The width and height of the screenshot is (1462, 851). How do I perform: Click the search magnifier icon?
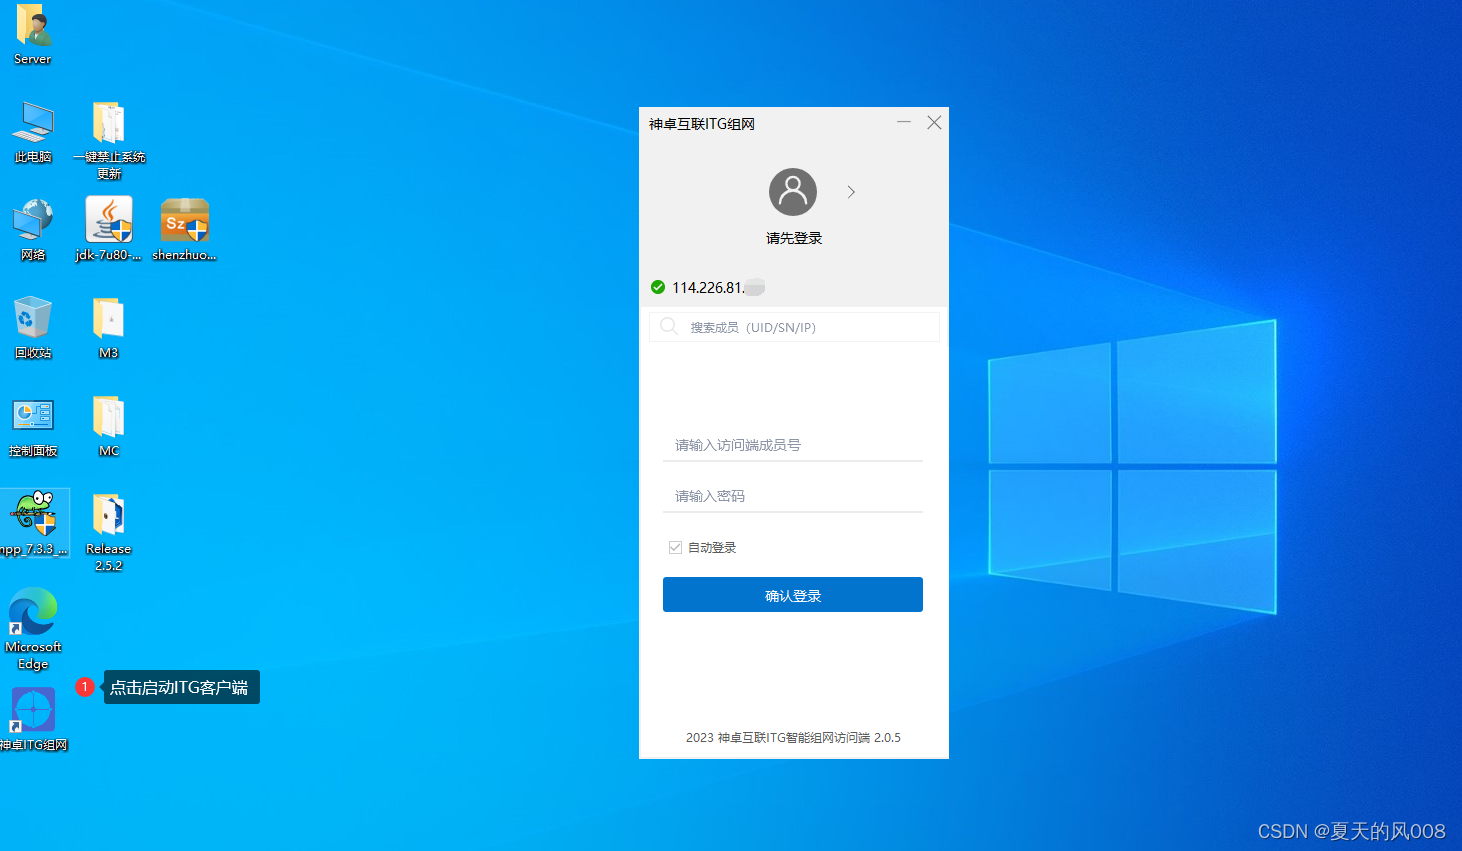pos(669,326)
